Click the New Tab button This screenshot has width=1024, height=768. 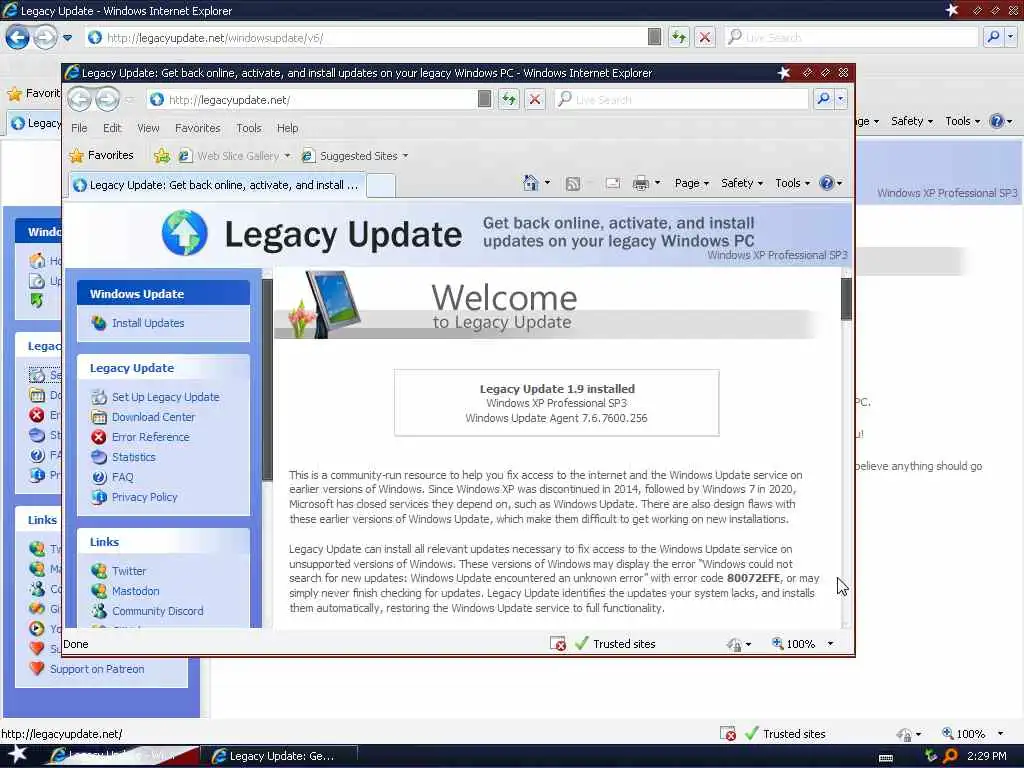[x=381, y=185]
